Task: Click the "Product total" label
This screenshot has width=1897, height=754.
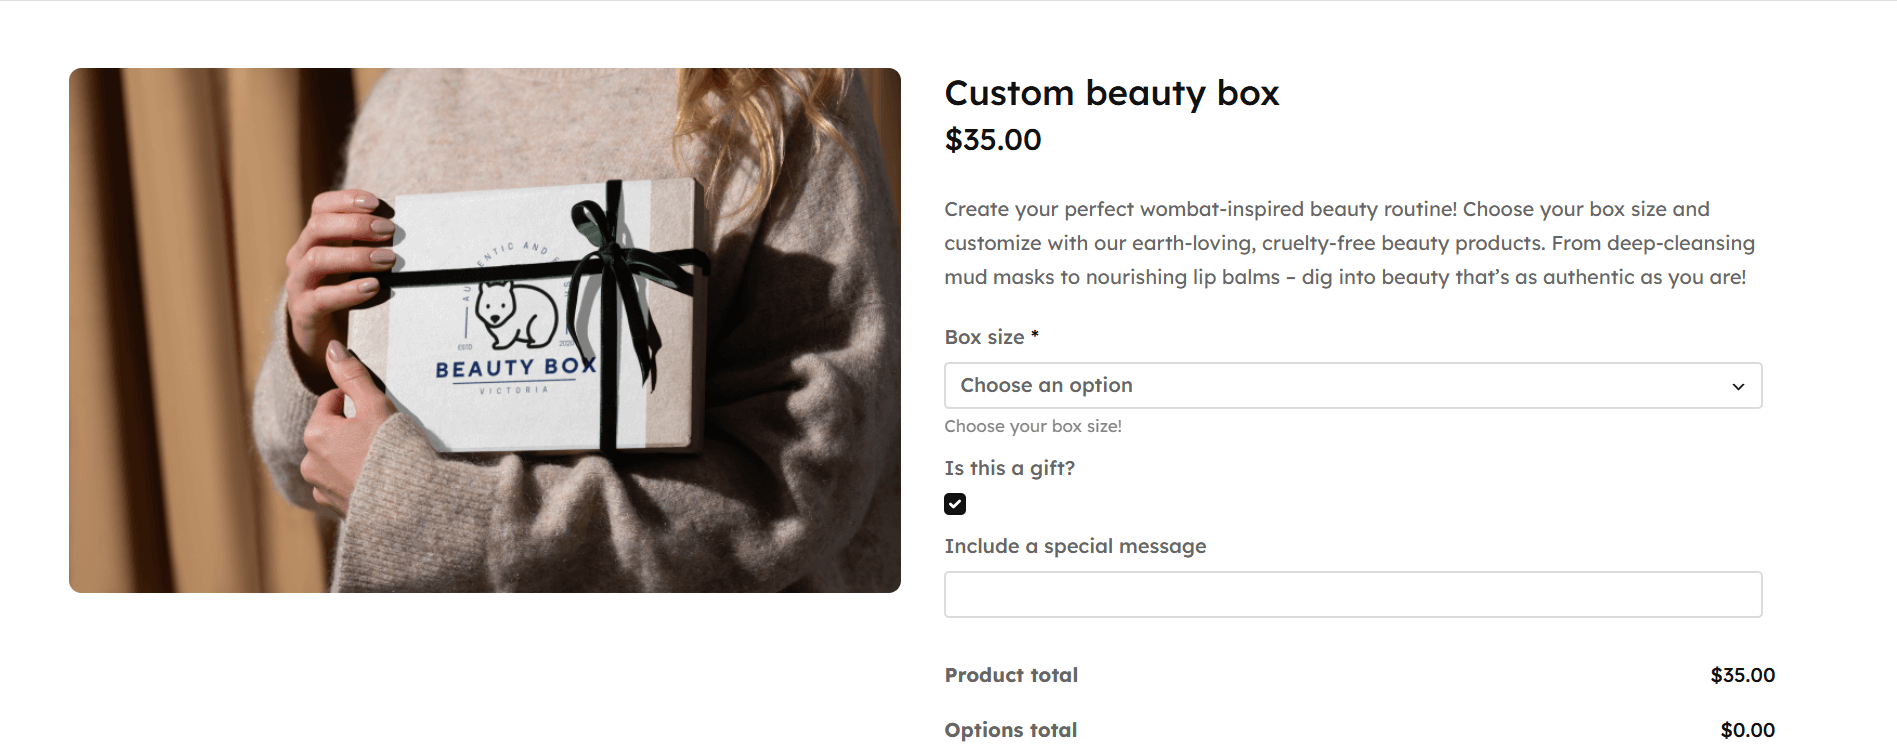Action: tap(1011, 675)
